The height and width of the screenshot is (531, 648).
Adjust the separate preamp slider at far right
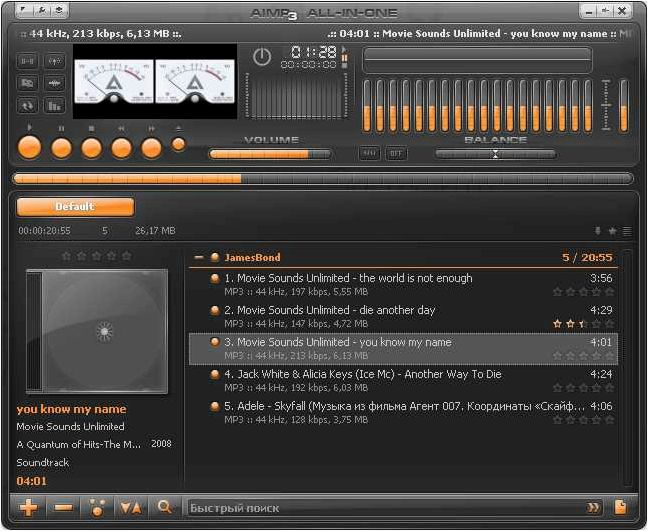624,107
